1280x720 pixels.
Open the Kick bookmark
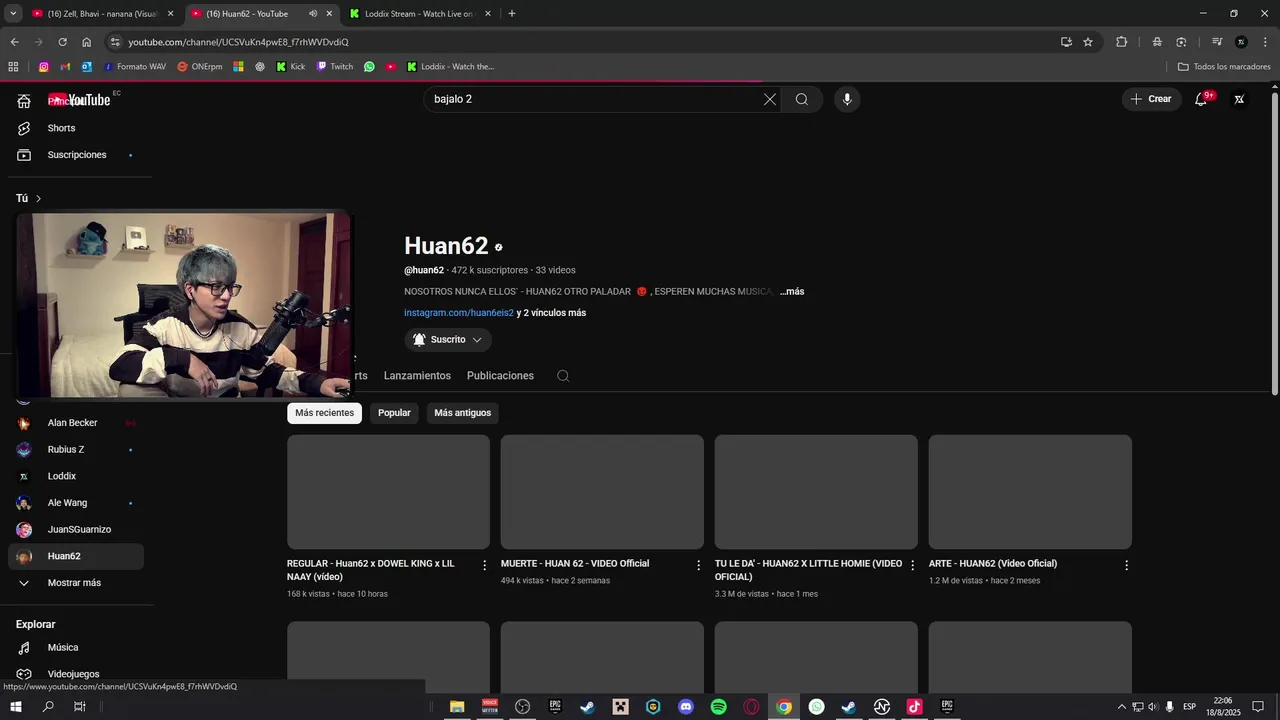tap(291, 67)
